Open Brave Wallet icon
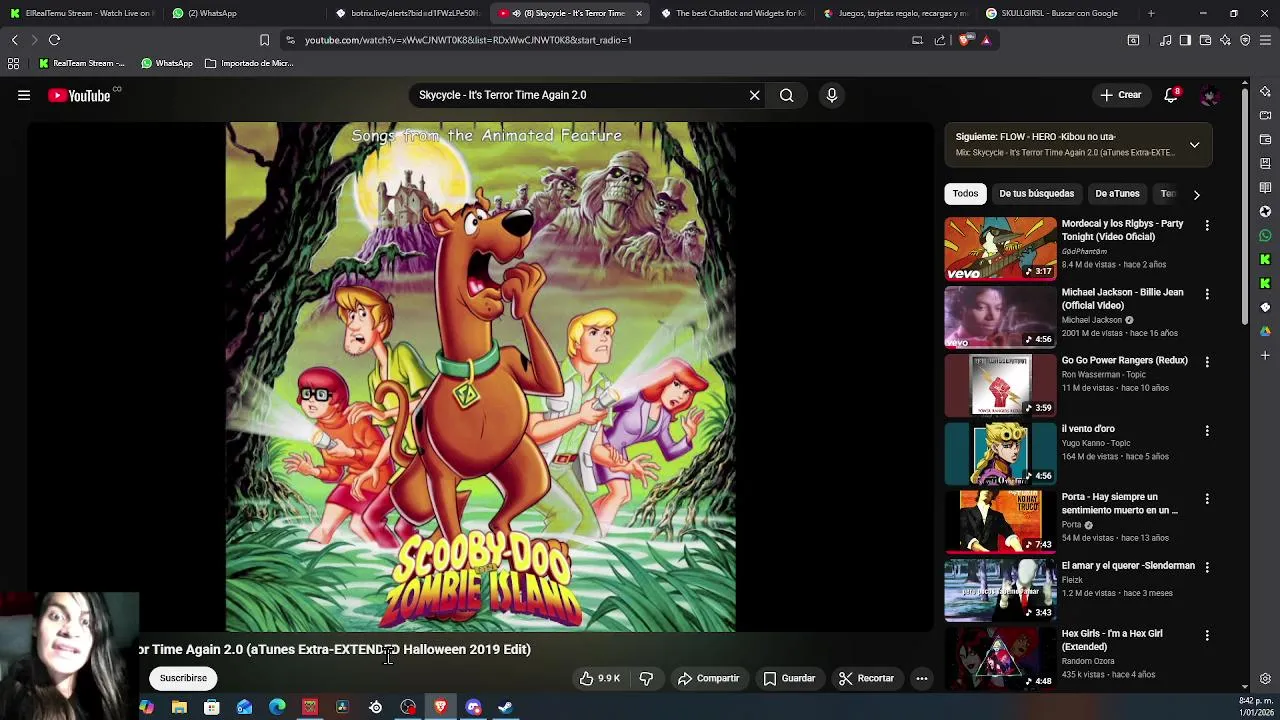1280x720 pixels. coord(1205,40)
